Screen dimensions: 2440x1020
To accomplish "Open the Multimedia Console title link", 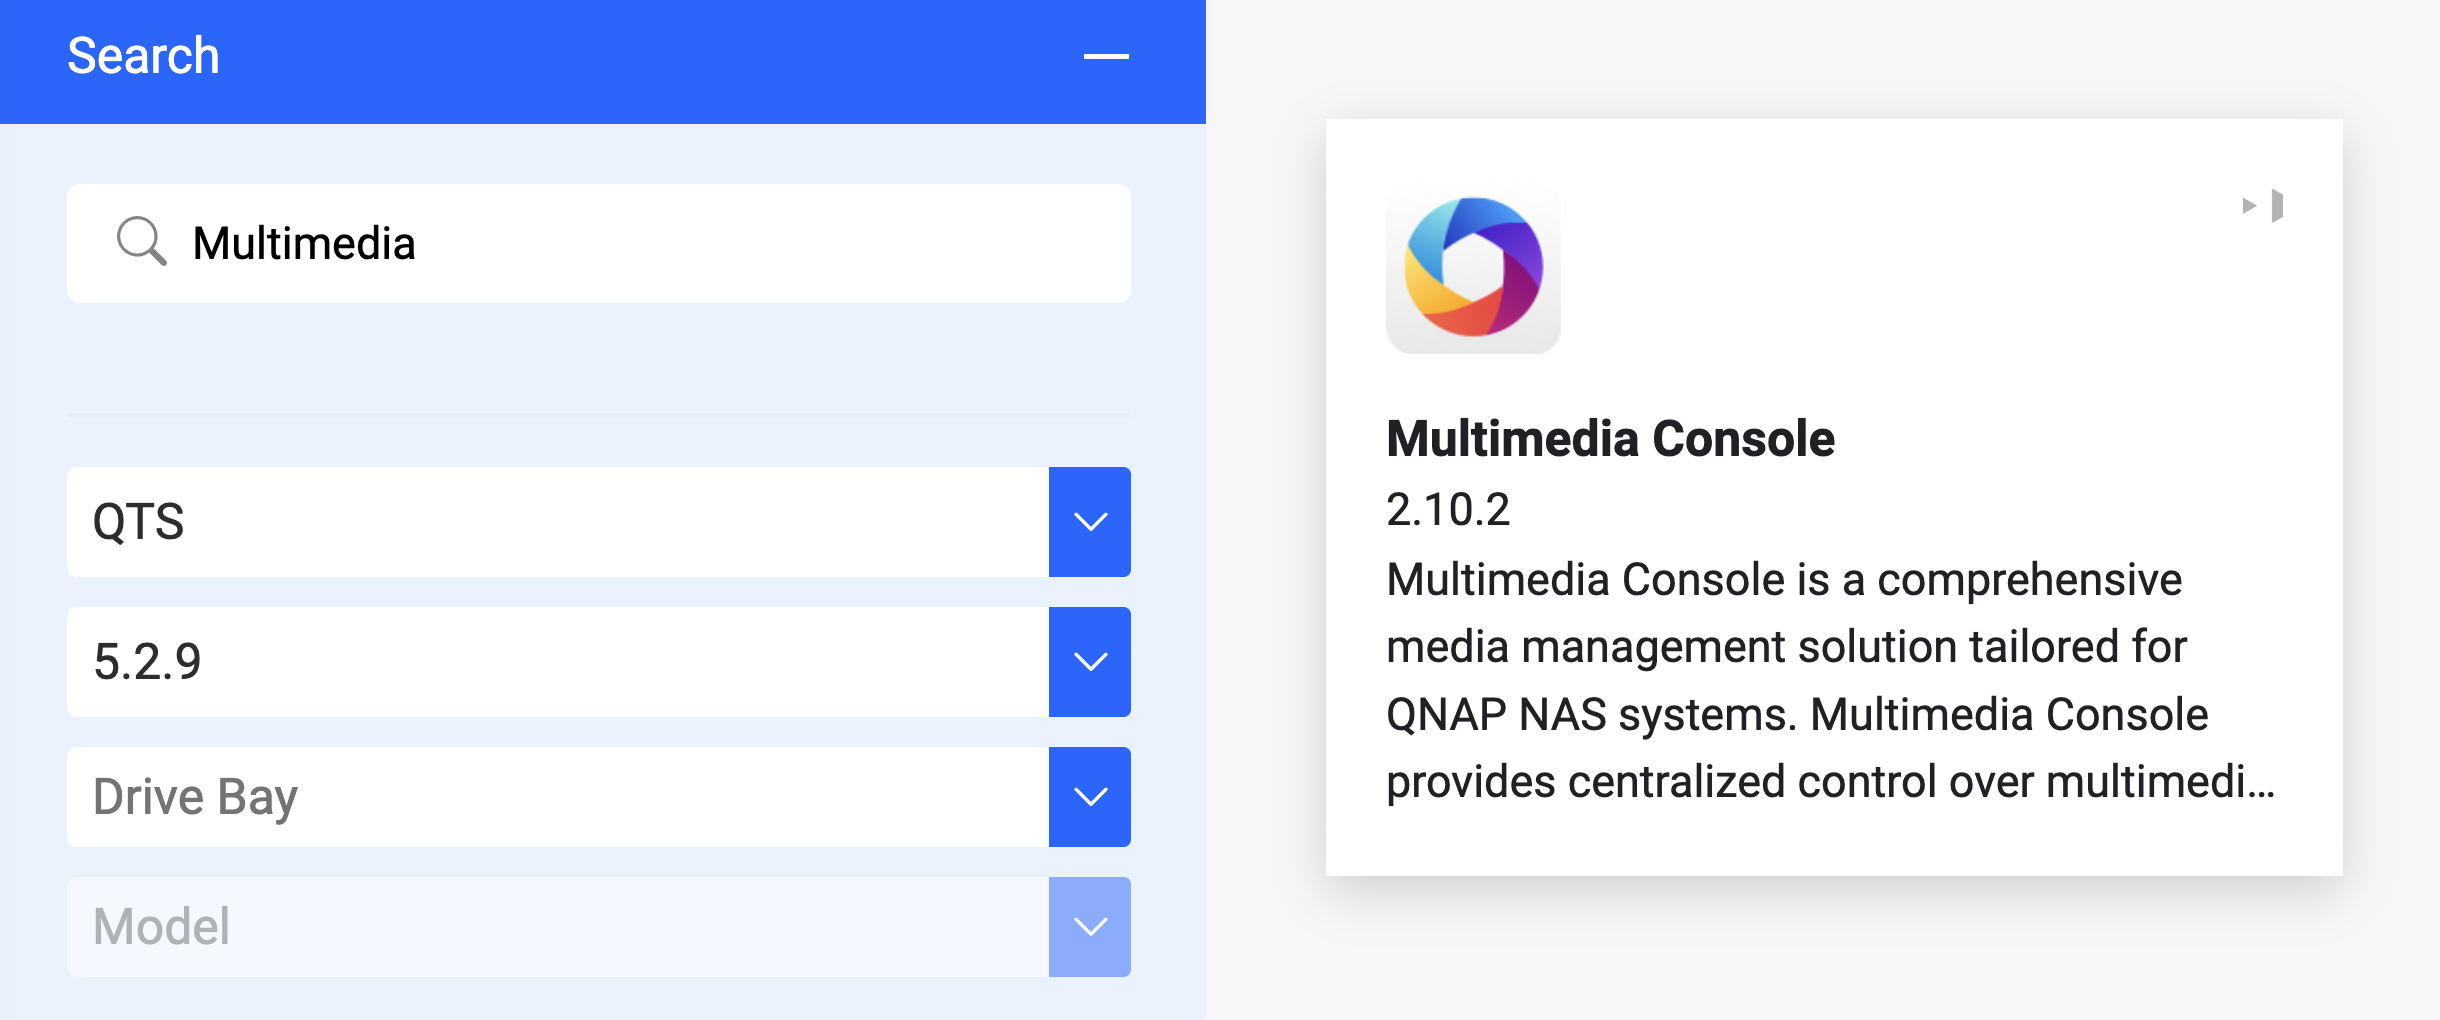I will click(1610, 438).
